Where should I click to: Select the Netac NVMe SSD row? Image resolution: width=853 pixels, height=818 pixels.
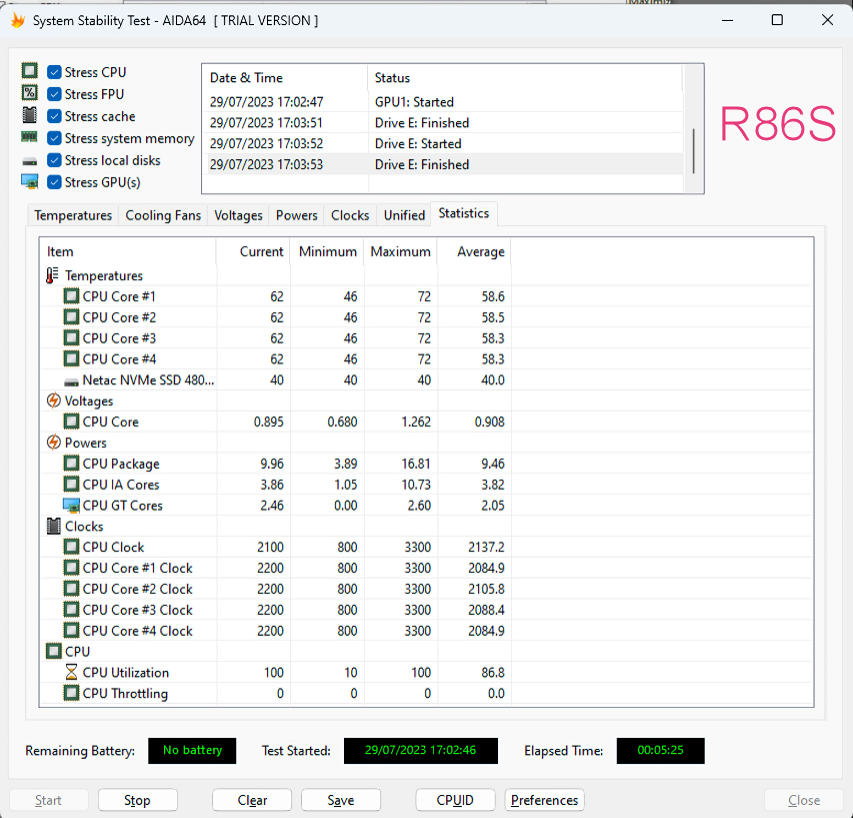tap(426, 380)
